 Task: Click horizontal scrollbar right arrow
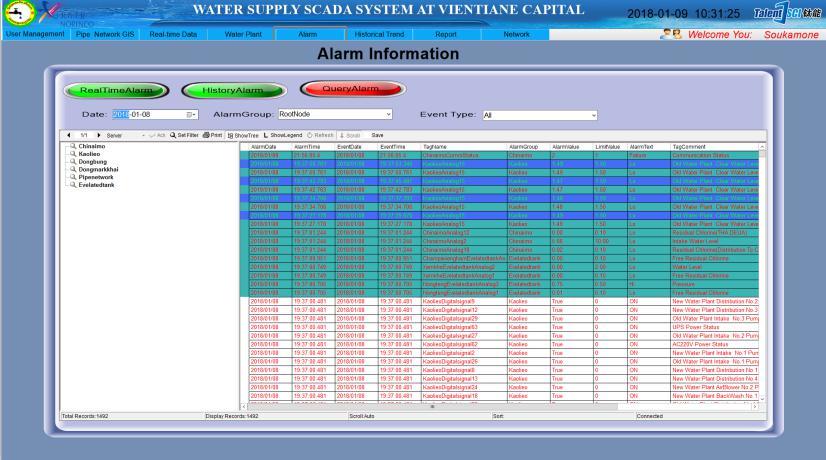point(755,407)
